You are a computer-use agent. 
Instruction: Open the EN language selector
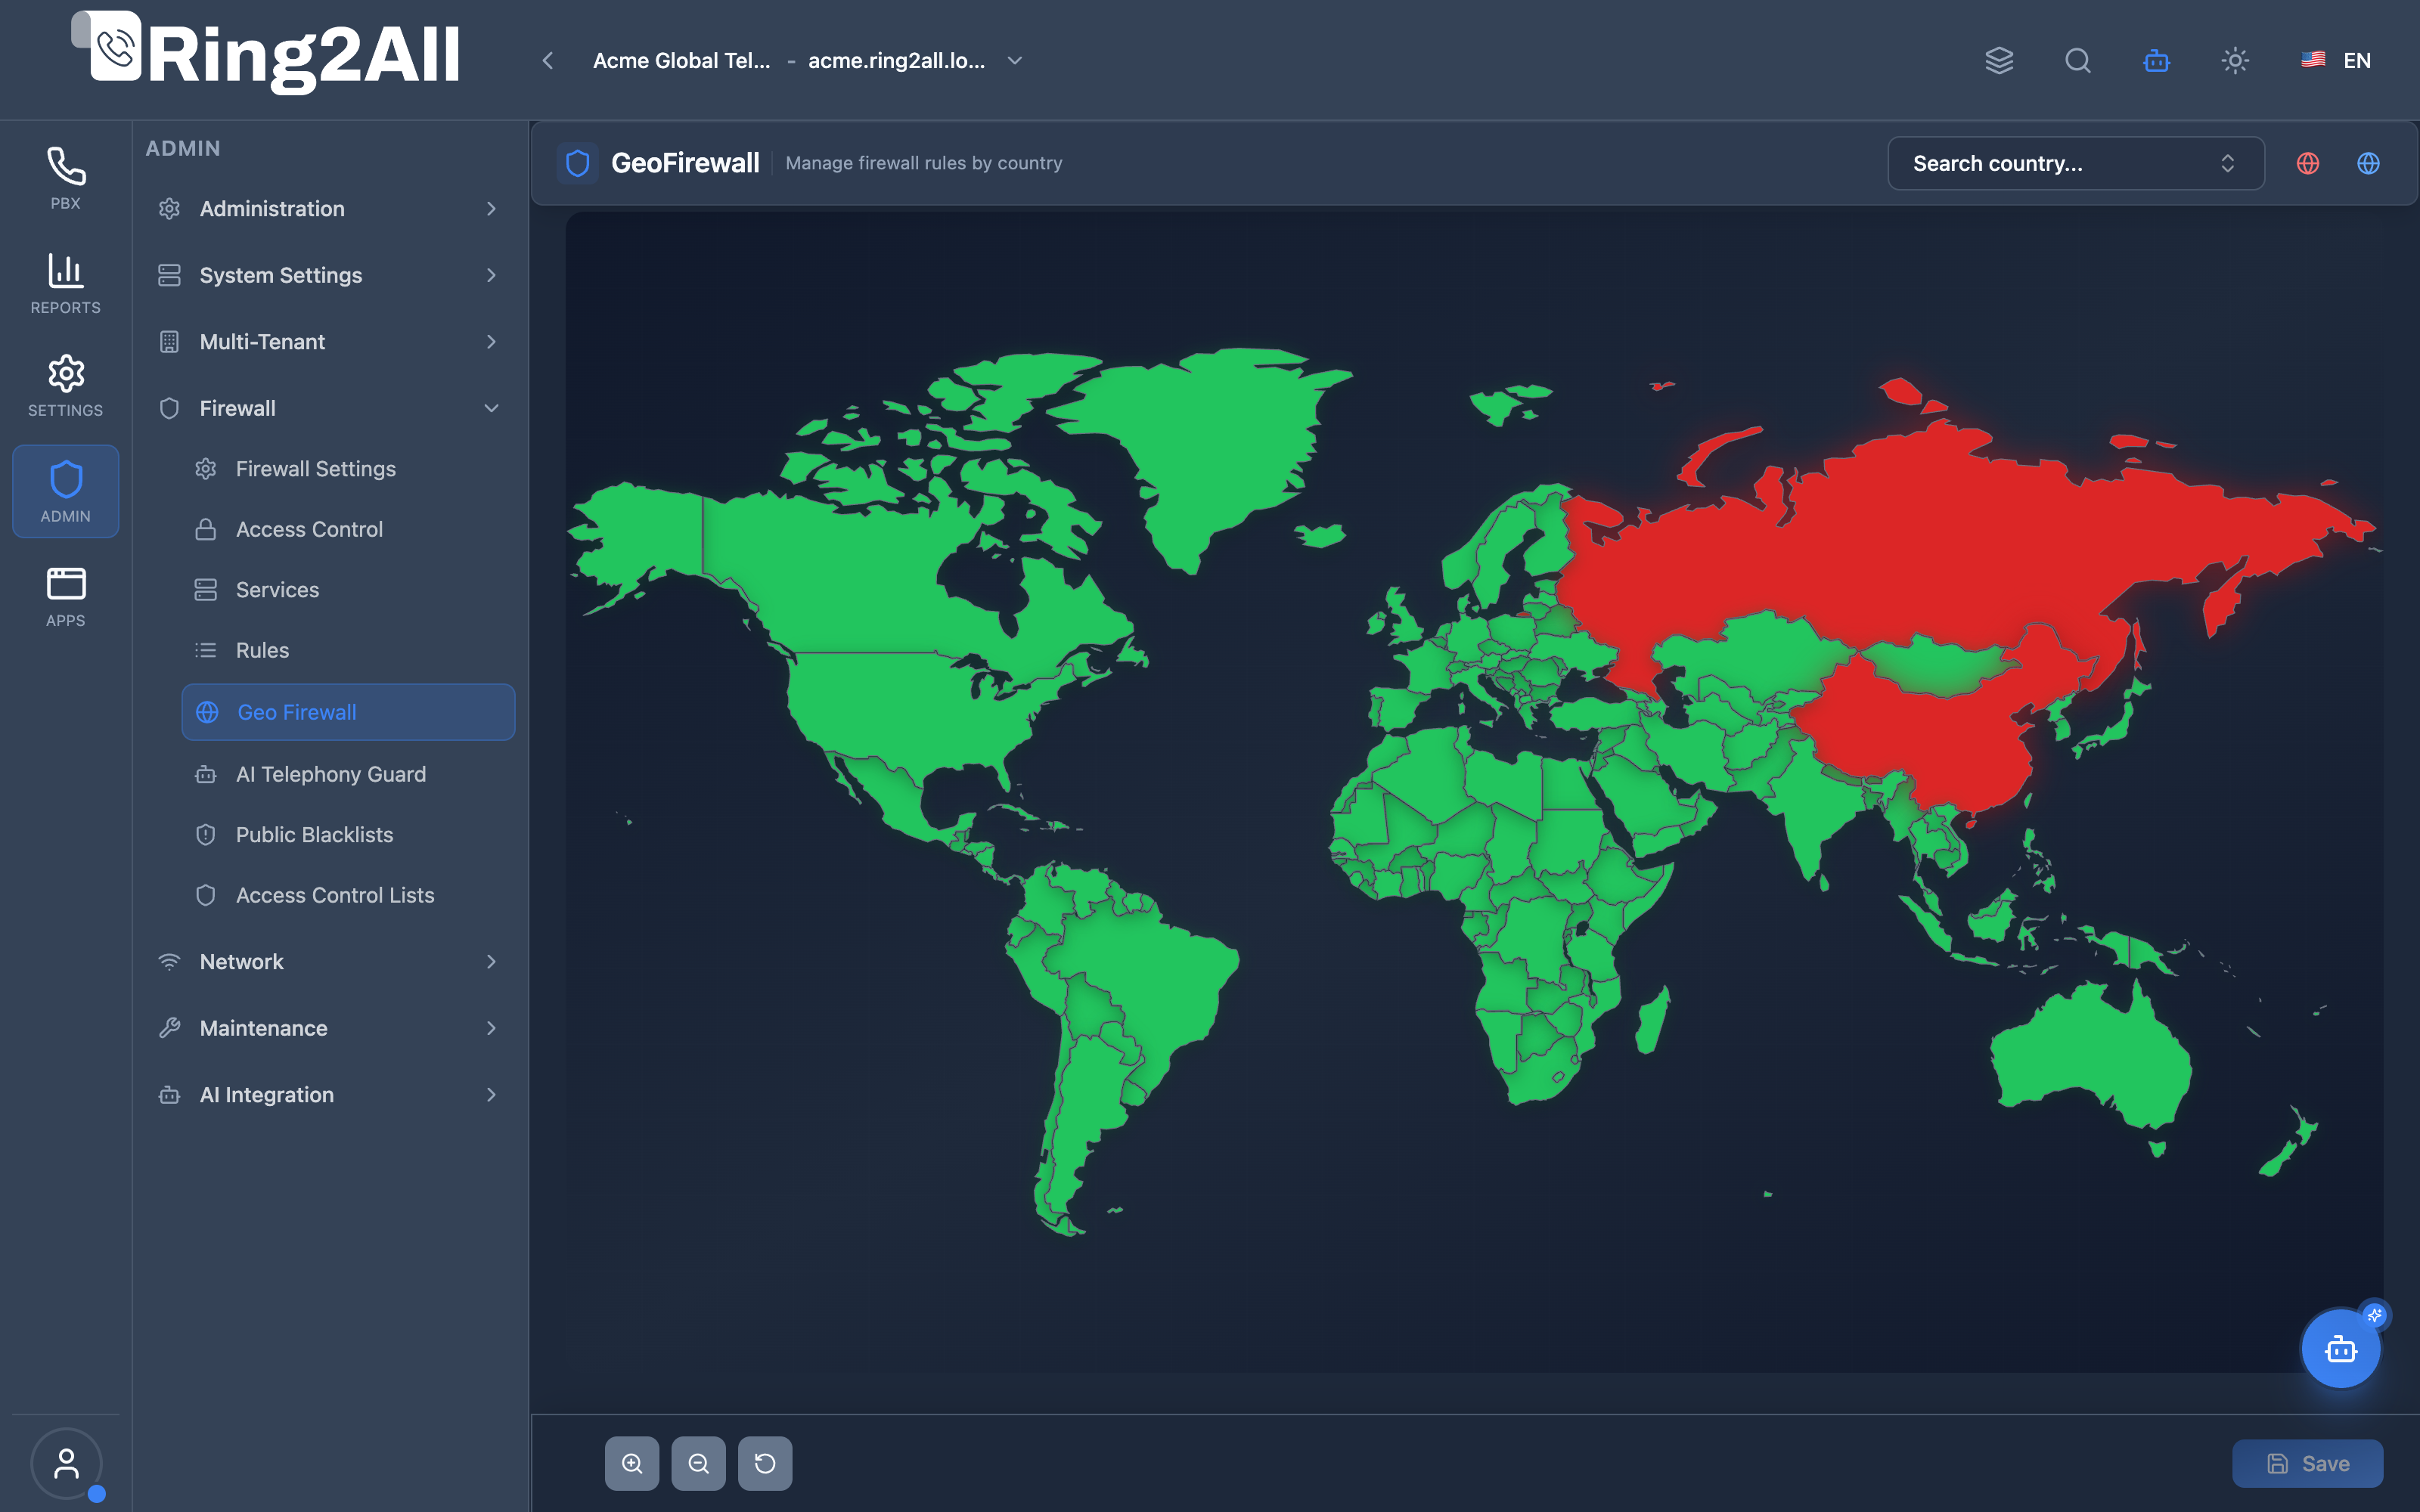point(2336,60)
